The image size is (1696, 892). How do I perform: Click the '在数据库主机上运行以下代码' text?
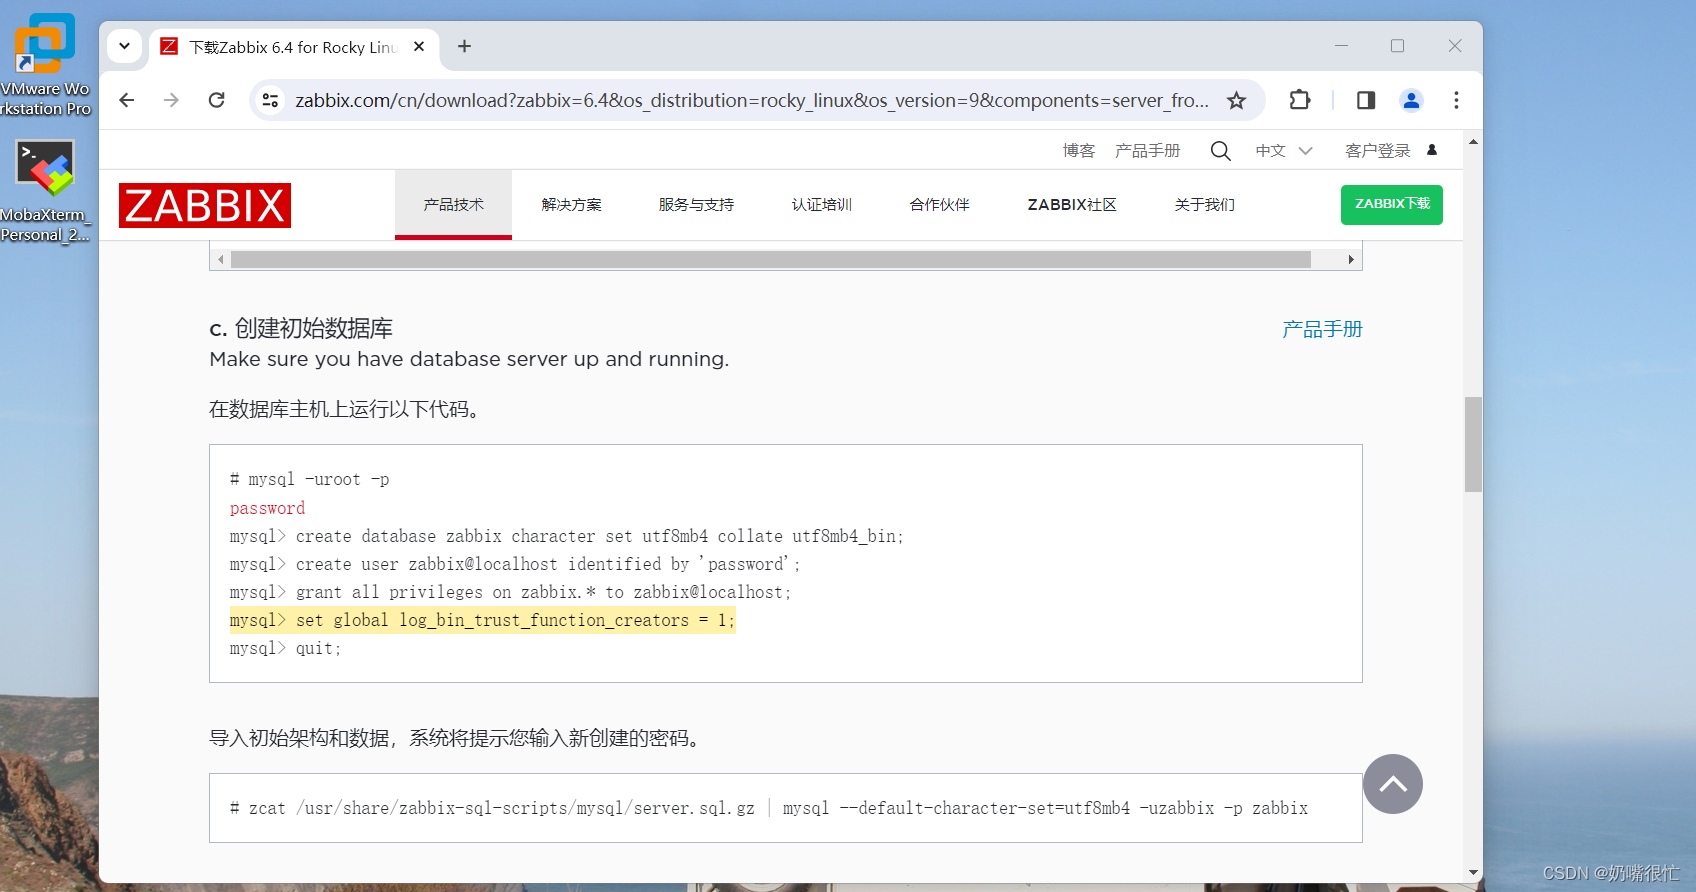346,409
